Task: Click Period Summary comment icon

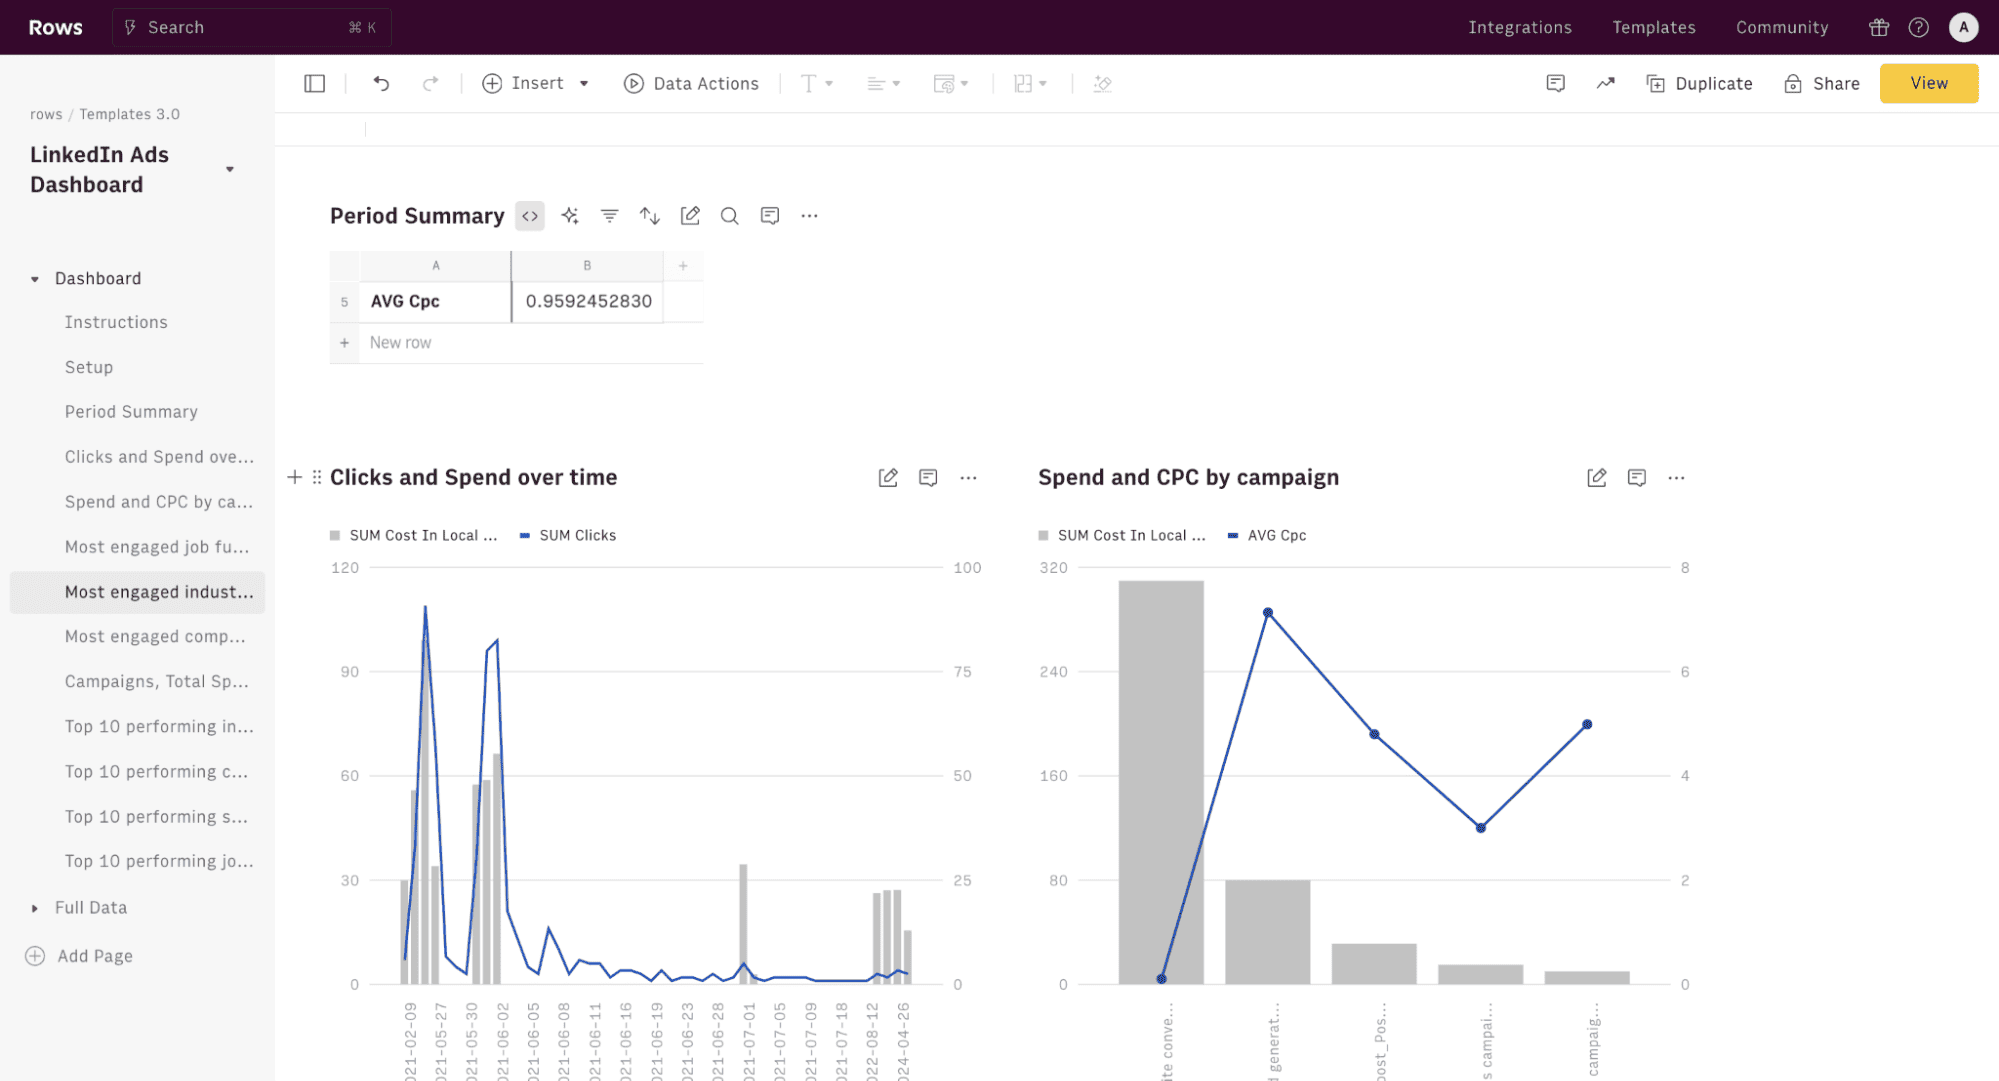Action: pos(770,216)
